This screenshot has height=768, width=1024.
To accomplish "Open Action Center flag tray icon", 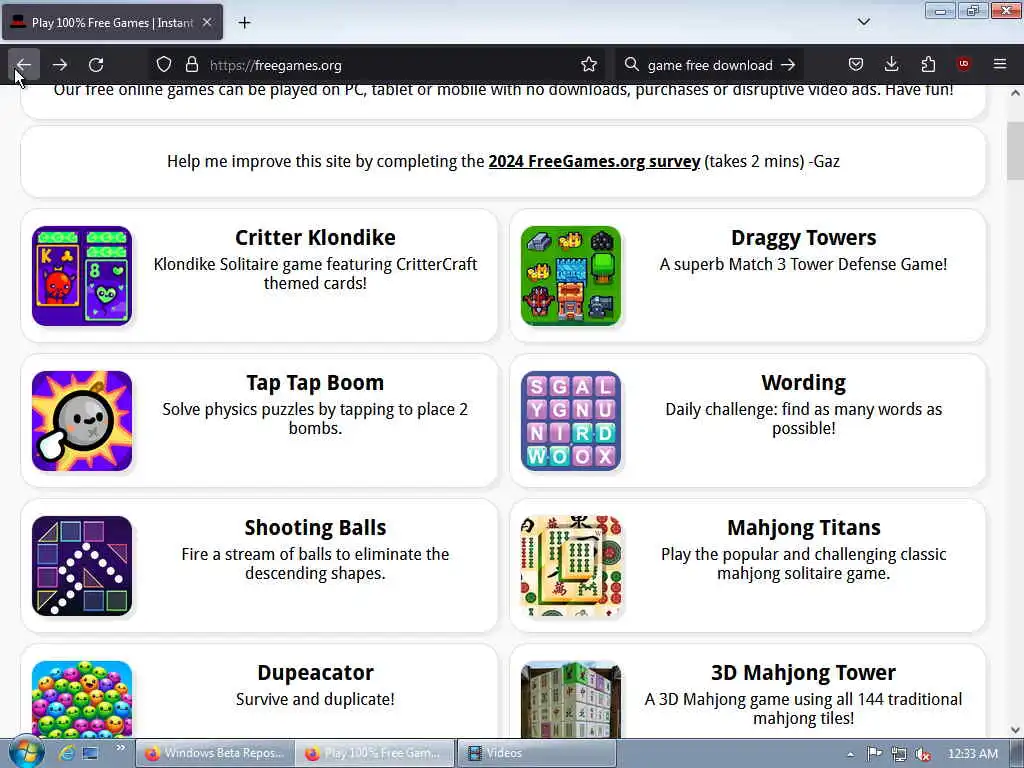I will 874,754.
